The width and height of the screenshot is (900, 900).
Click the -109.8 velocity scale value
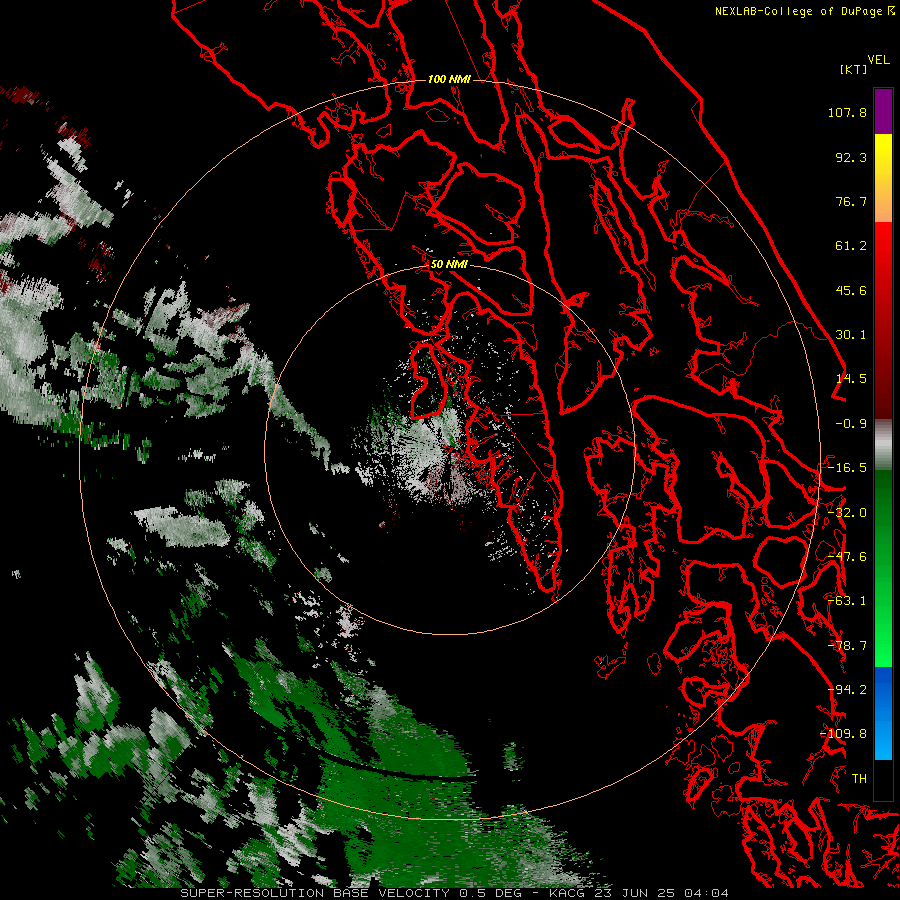pyautogui.click(x=844, y=734)
